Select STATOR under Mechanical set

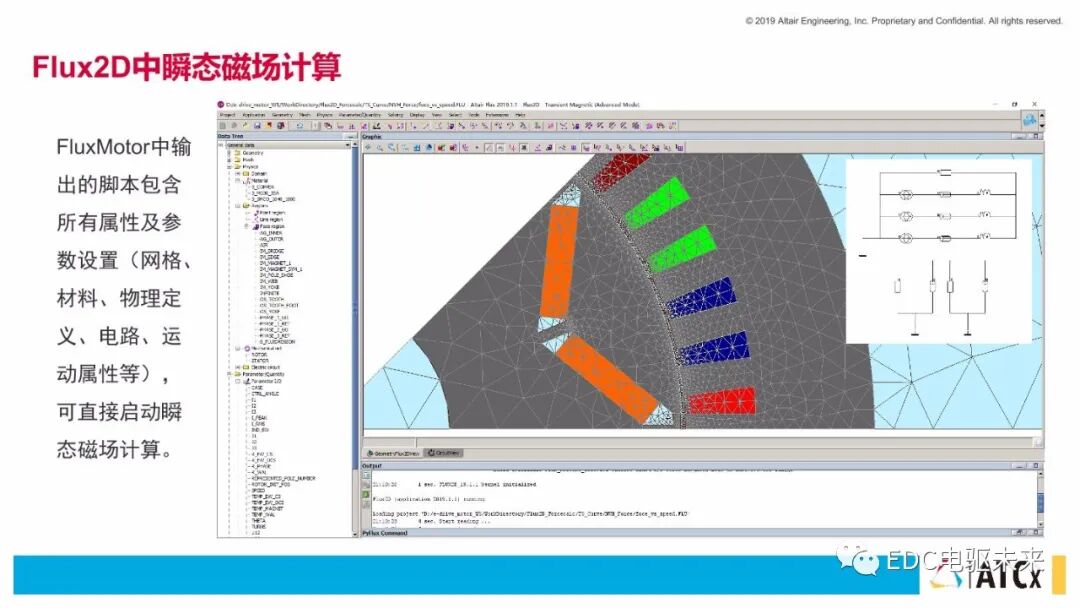coord(260,361)
